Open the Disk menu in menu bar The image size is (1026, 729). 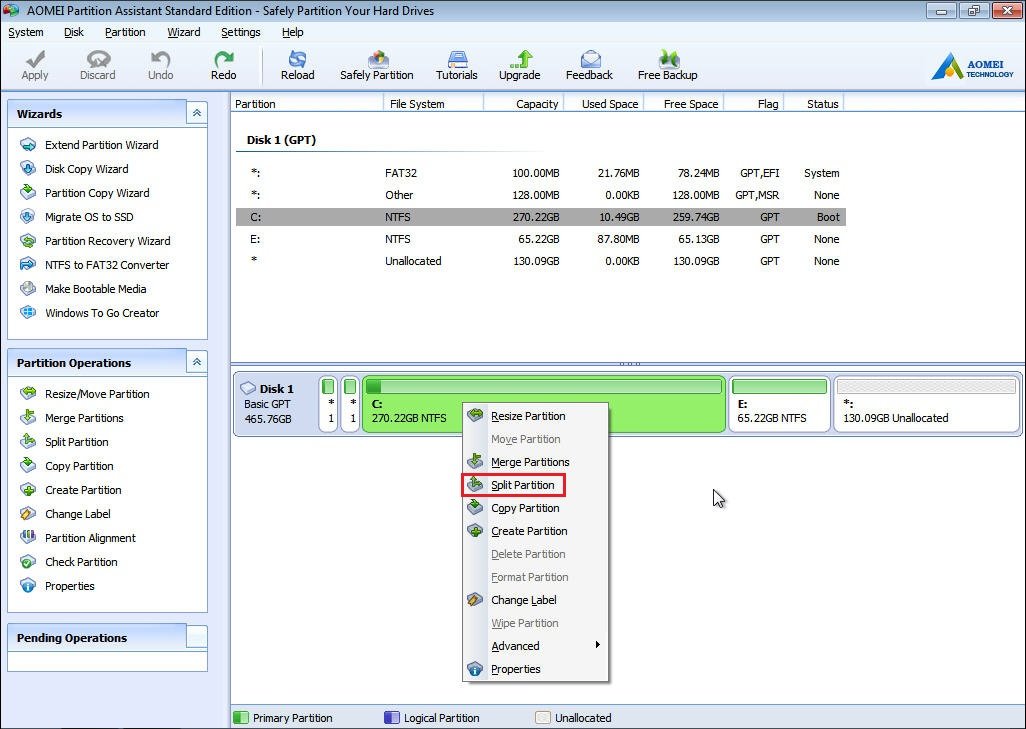[74, 32]
